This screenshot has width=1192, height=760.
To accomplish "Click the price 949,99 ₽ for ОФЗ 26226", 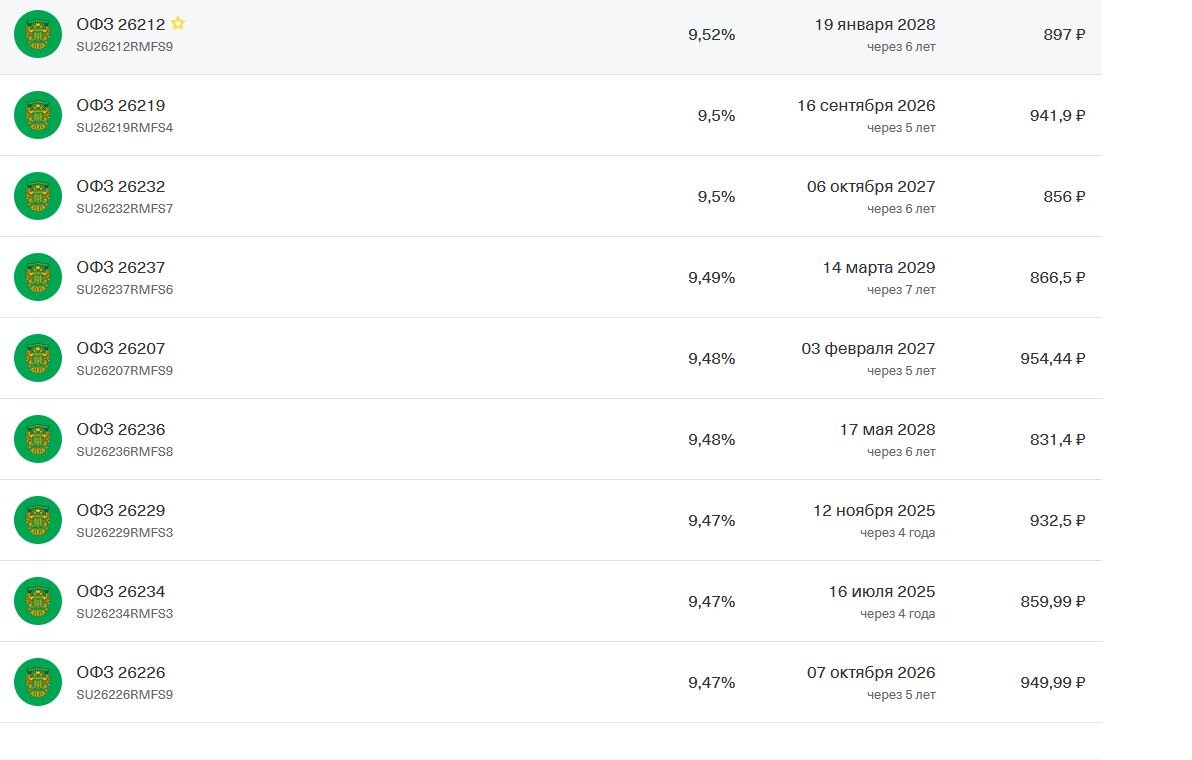I will 1052,683.
